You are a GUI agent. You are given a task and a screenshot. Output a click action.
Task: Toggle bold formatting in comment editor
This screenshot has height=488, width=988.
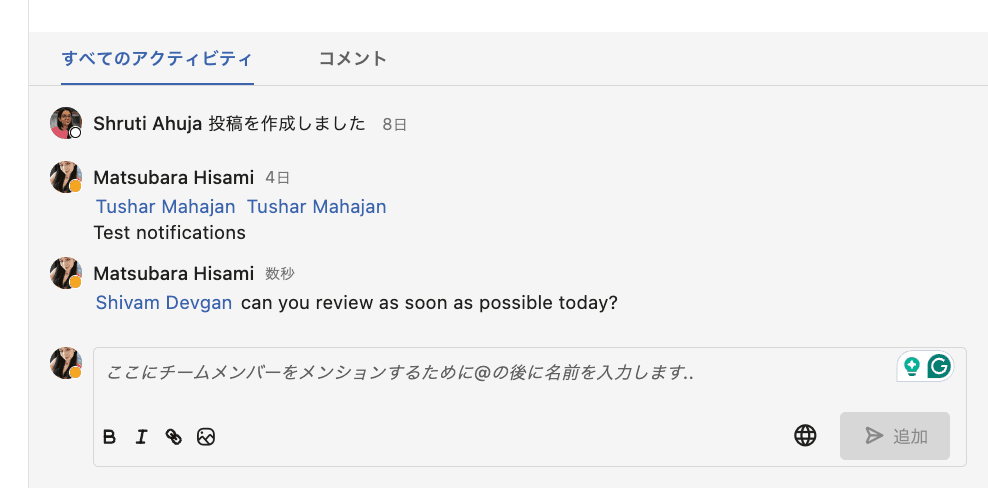click(110, 436)
